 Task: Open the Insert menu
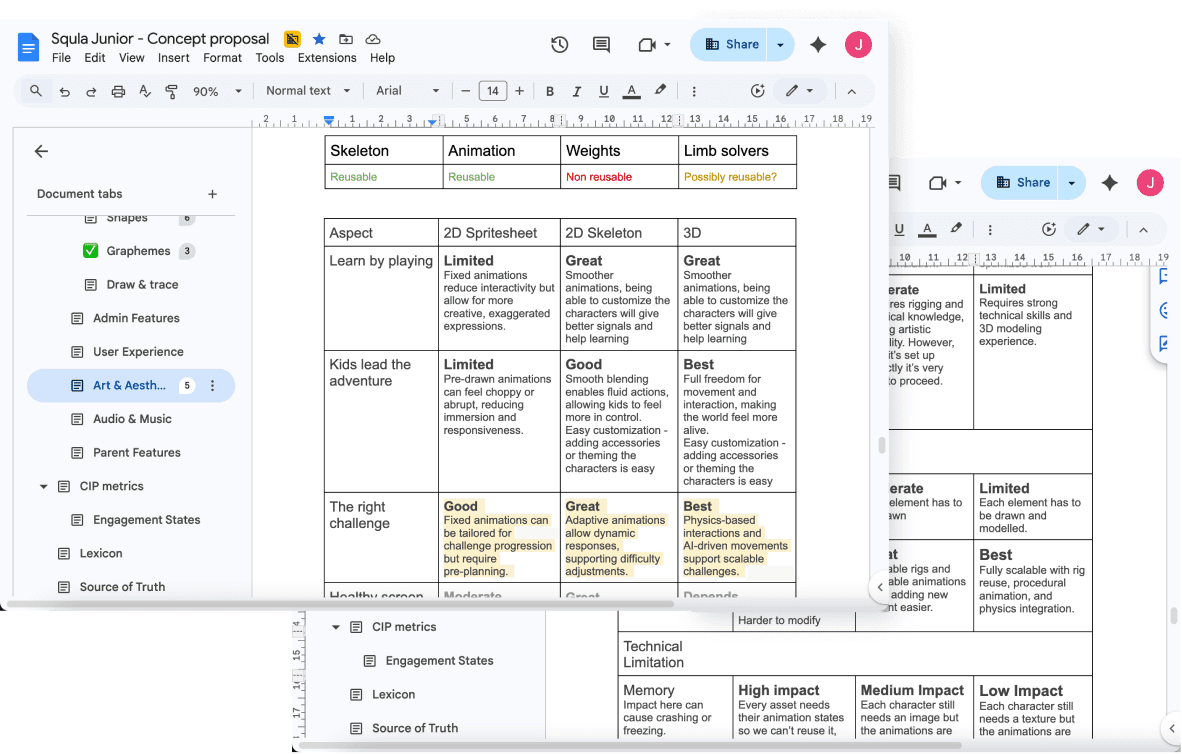[x=173, y=58]
